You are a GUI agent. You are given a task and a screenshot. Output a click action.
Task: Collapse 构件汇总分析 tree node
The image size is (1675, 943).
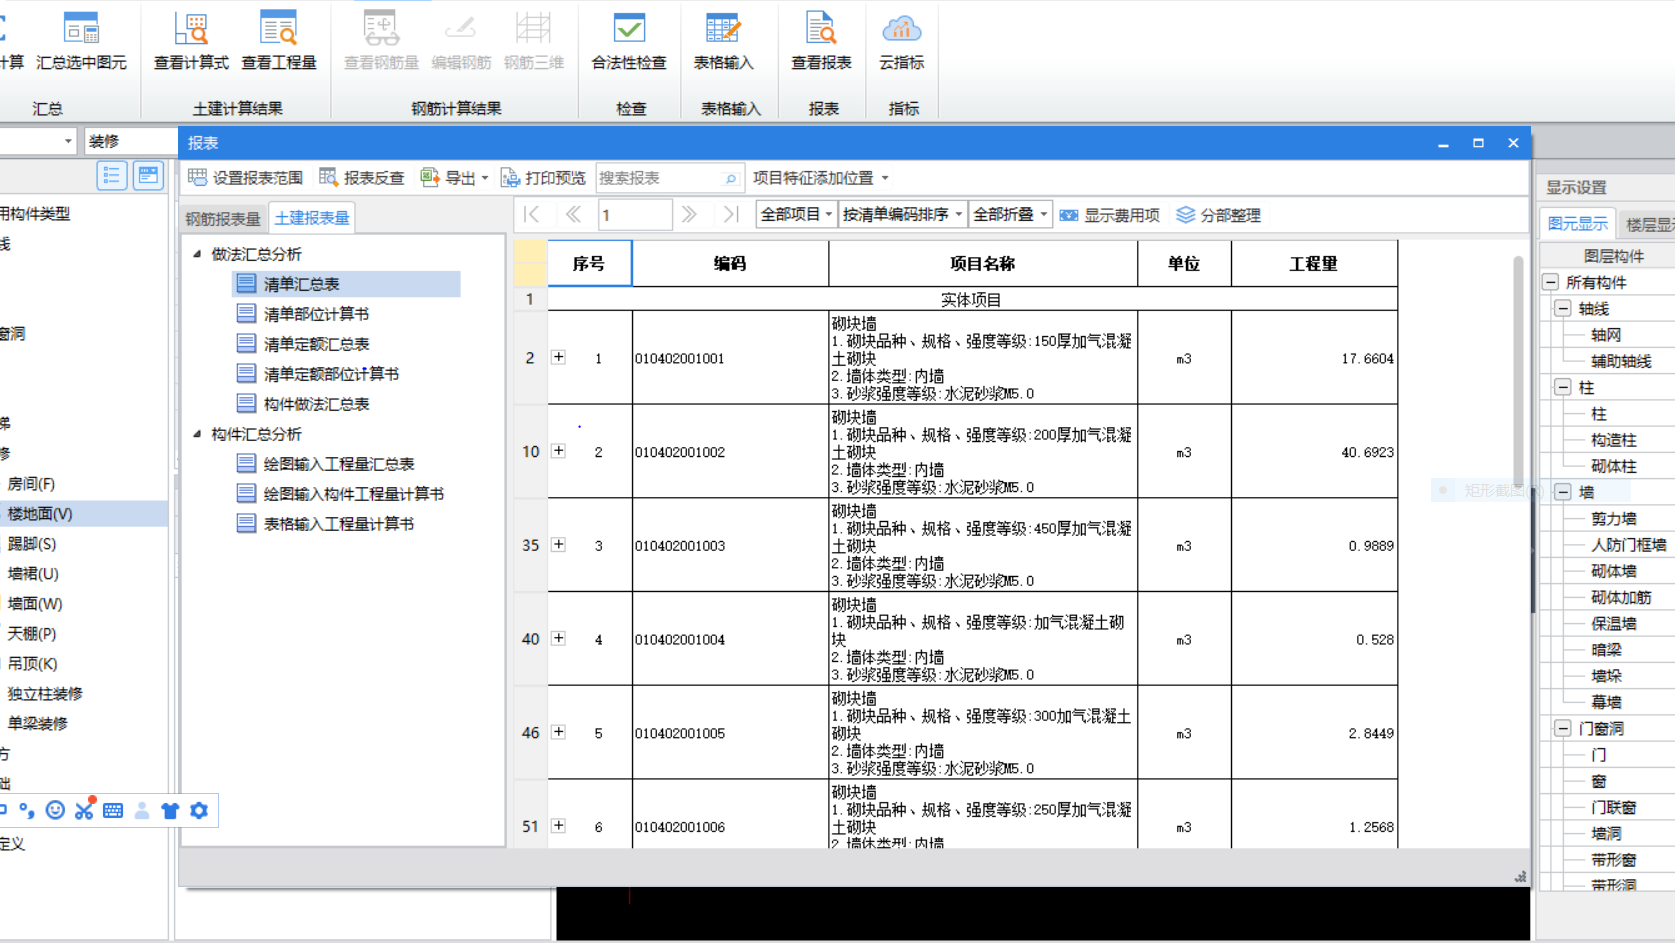click(197, 434)
